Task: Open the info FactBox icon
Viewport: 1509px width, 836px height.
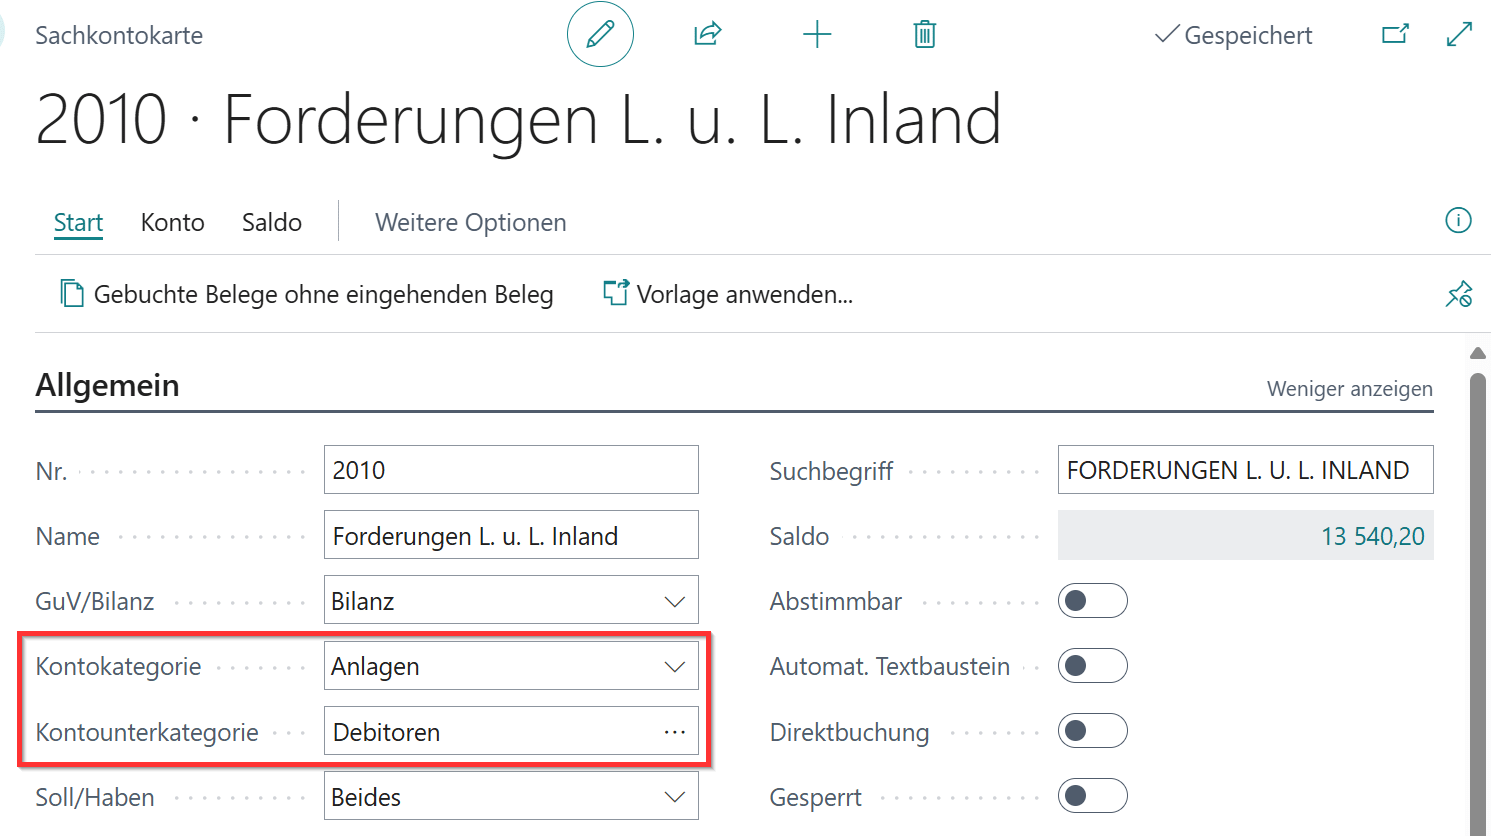Action: click(x=1458, y=221)
